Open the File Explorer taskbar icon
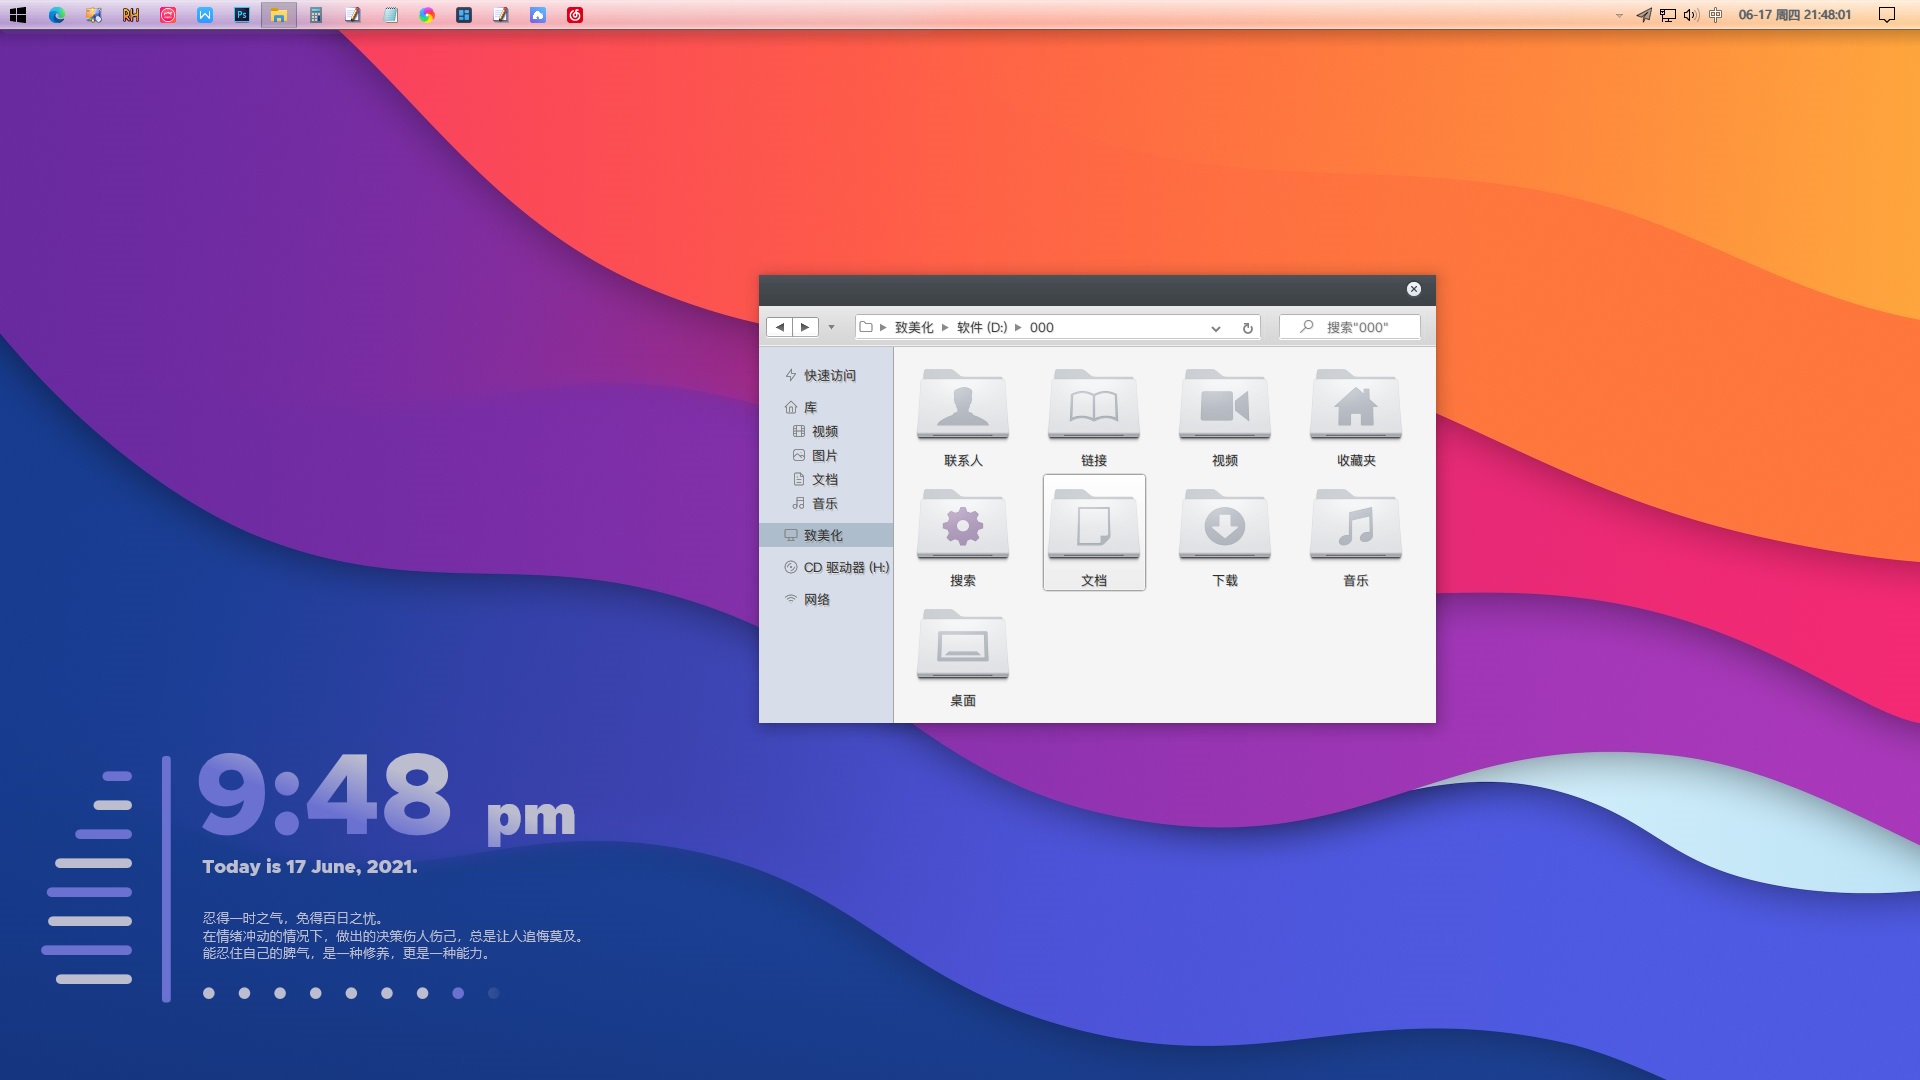The width and height of the screenshot is (1920, 1080). click(279, 15)
